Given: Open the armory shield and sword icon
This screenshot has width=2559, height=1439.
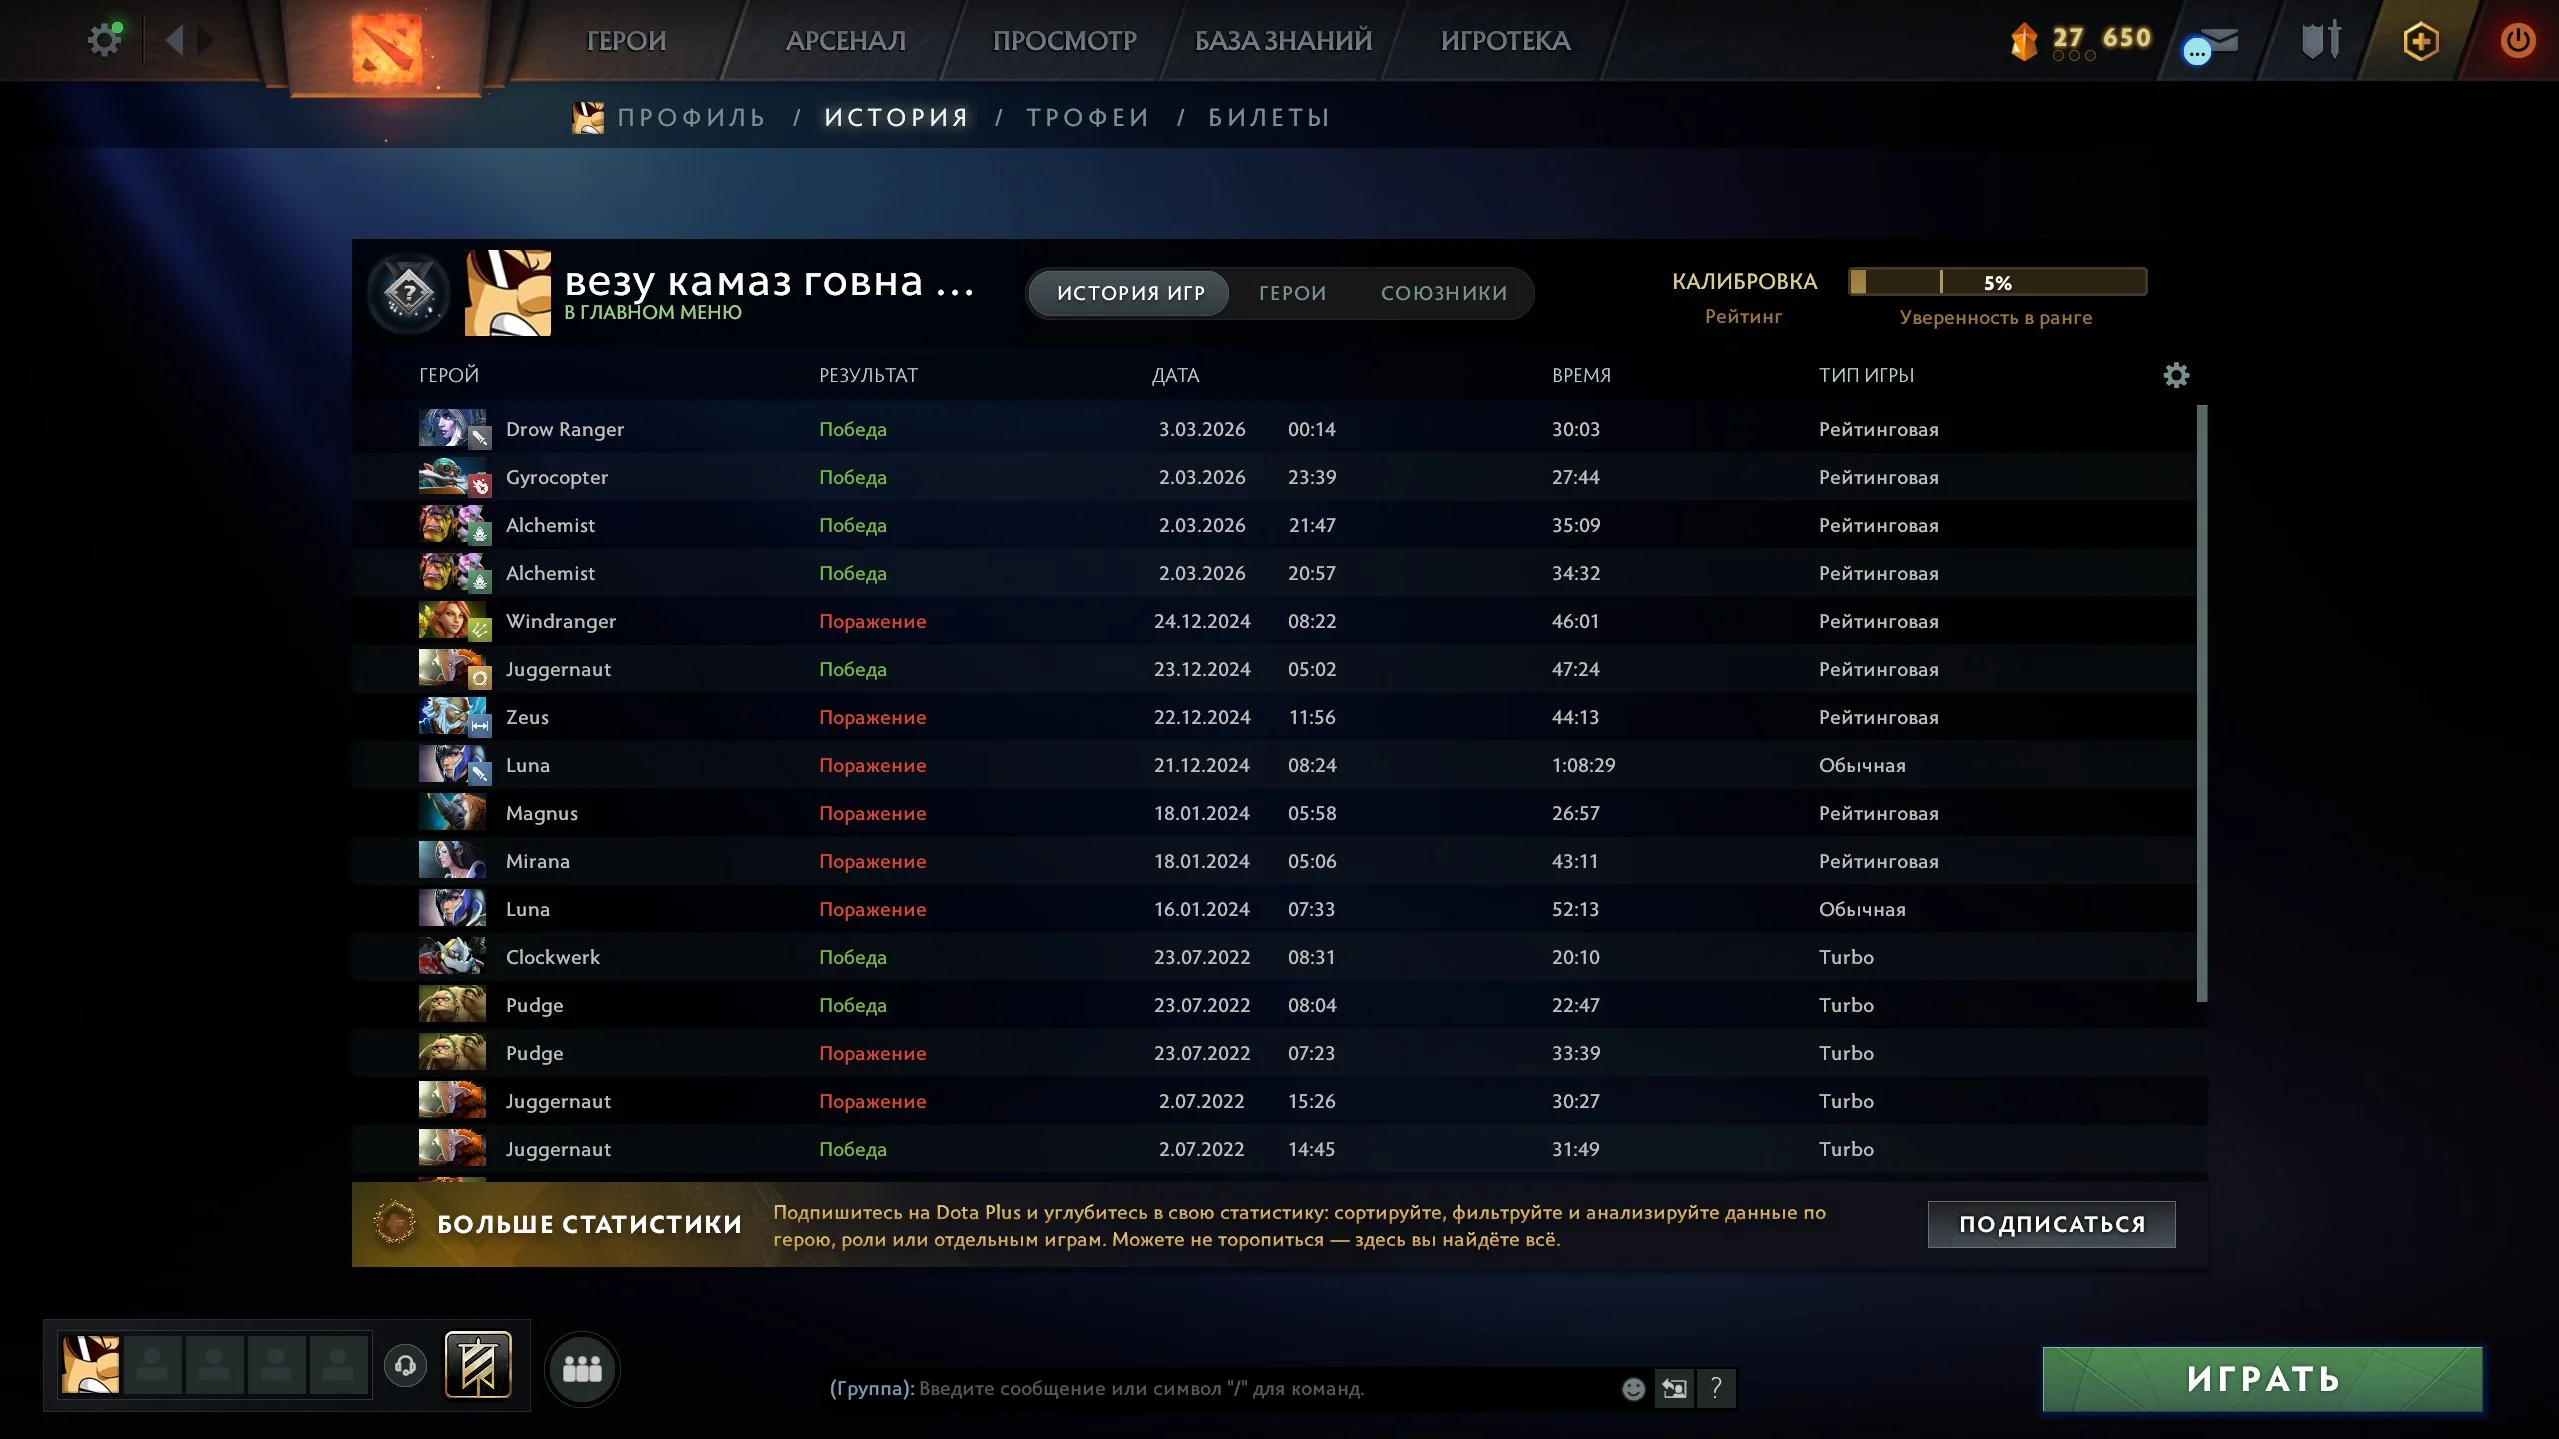Looking at the screenshot, I should (2321, 40).
